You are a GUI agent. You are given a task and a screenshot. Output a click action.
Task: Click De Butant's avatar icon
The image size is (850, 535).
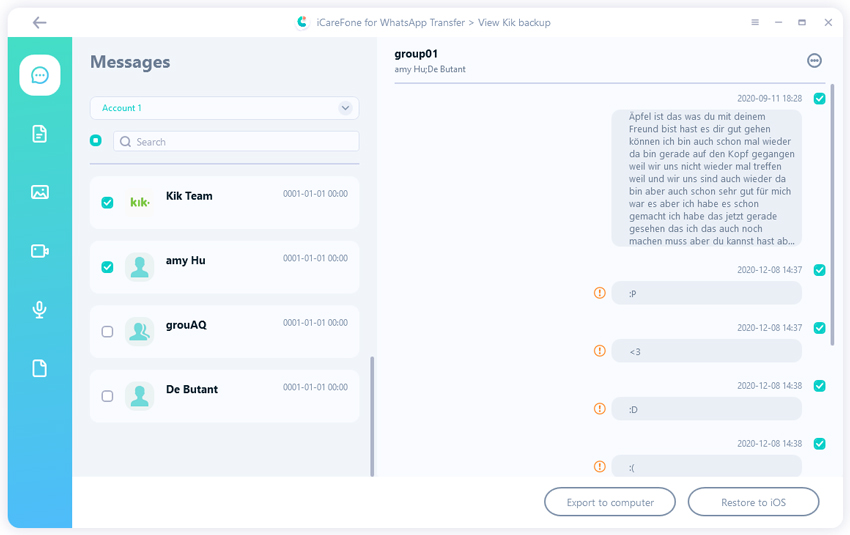coord(139,396)
